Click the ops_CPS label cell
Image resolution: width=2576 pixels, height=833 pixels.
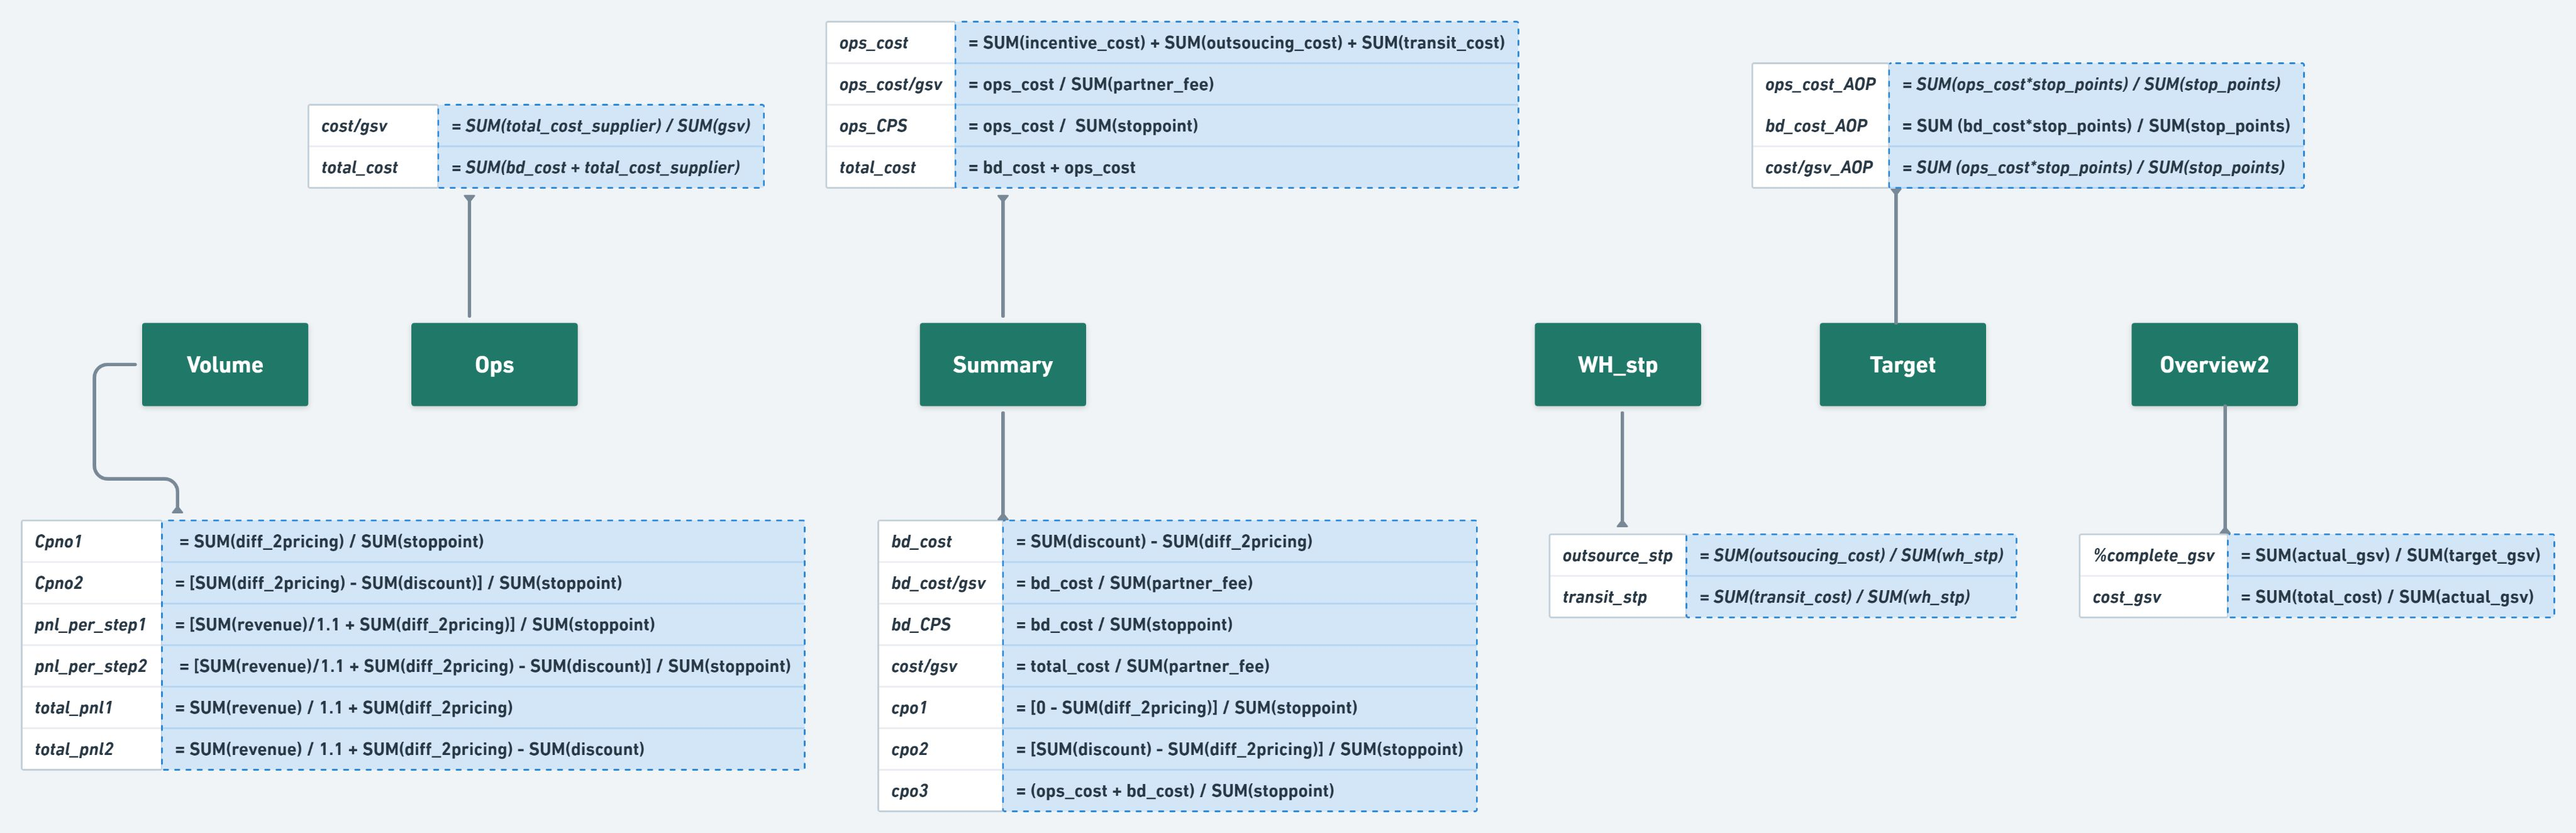(890, 126)
